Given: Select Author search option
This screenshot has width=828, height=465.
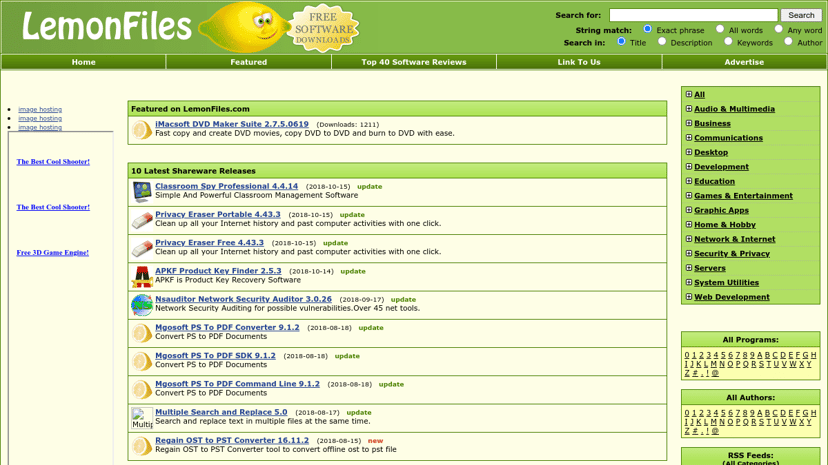Looking at the screenshot, I should pyautogui.click(x=788, y=41).
